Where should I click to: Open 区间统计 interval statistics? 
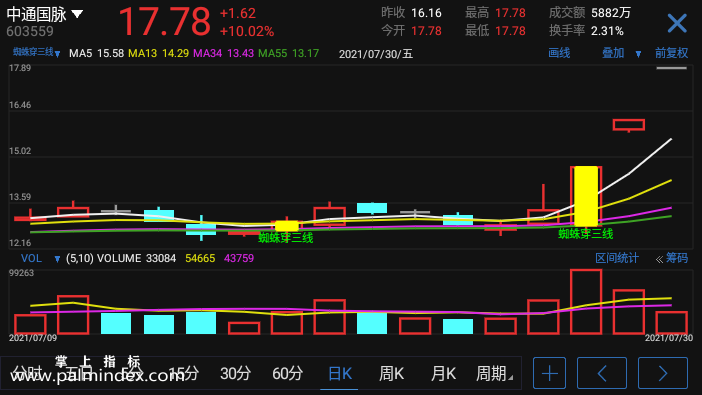(616, 258)
